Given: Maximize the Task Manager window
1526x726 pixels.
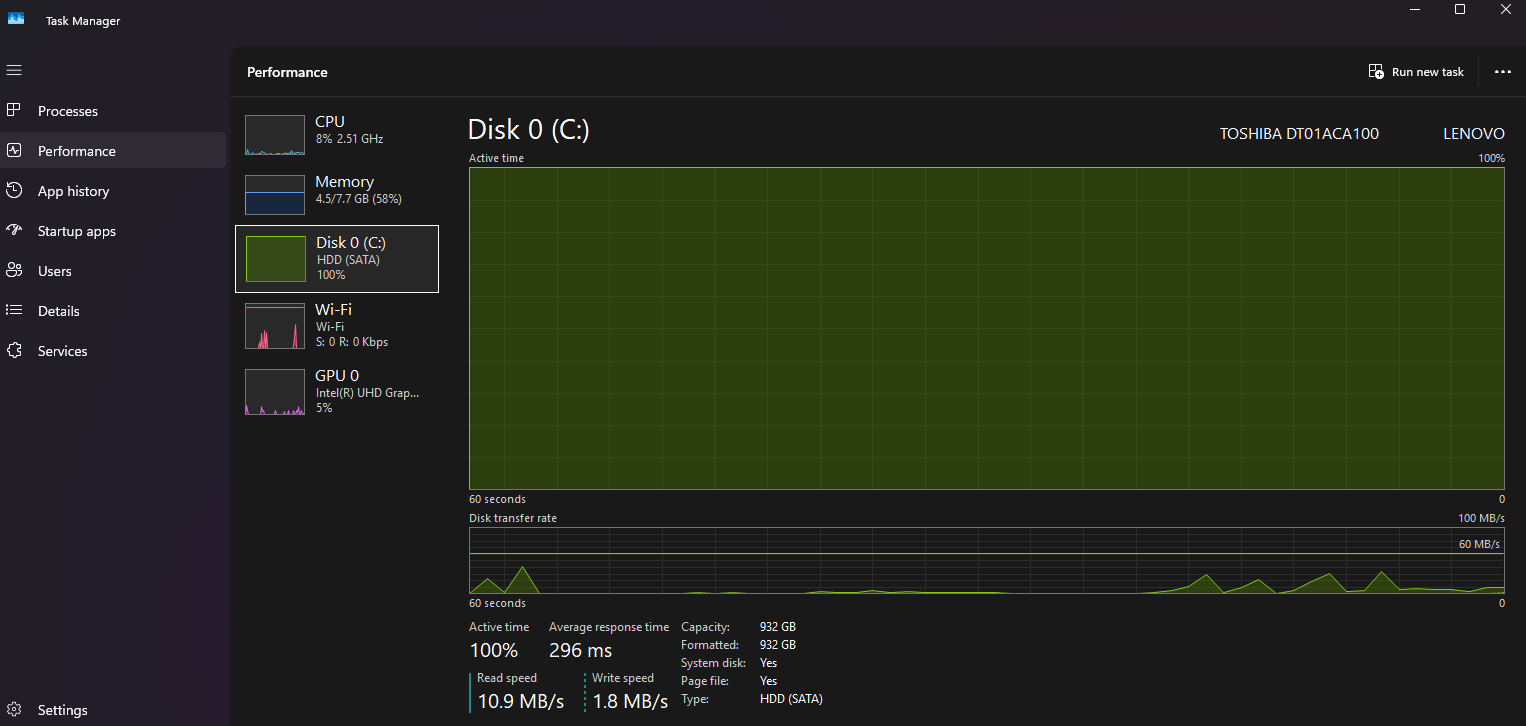Looking at the screenshot, I should coord(1459,9).
